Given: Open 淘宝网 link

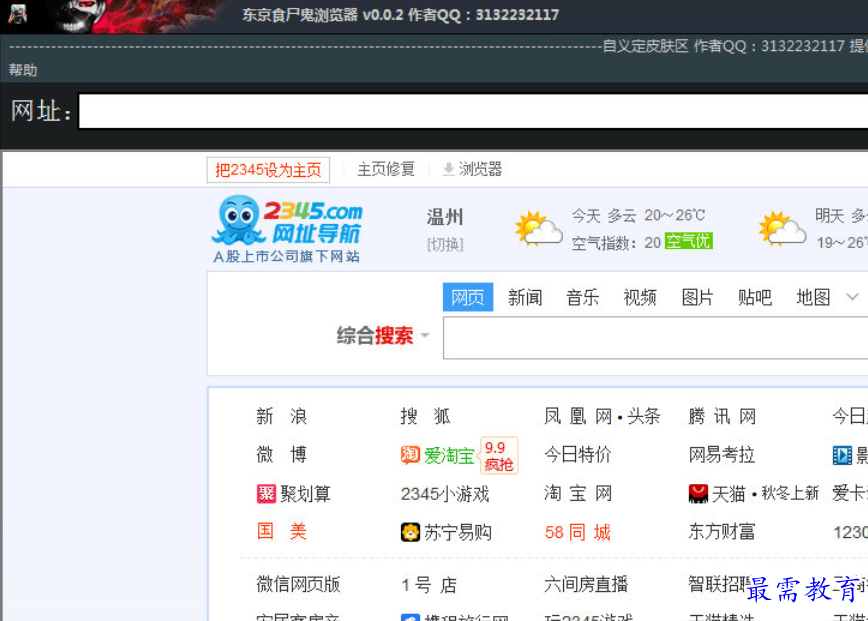Looking at the screenshot, I should tap(578, 493).
